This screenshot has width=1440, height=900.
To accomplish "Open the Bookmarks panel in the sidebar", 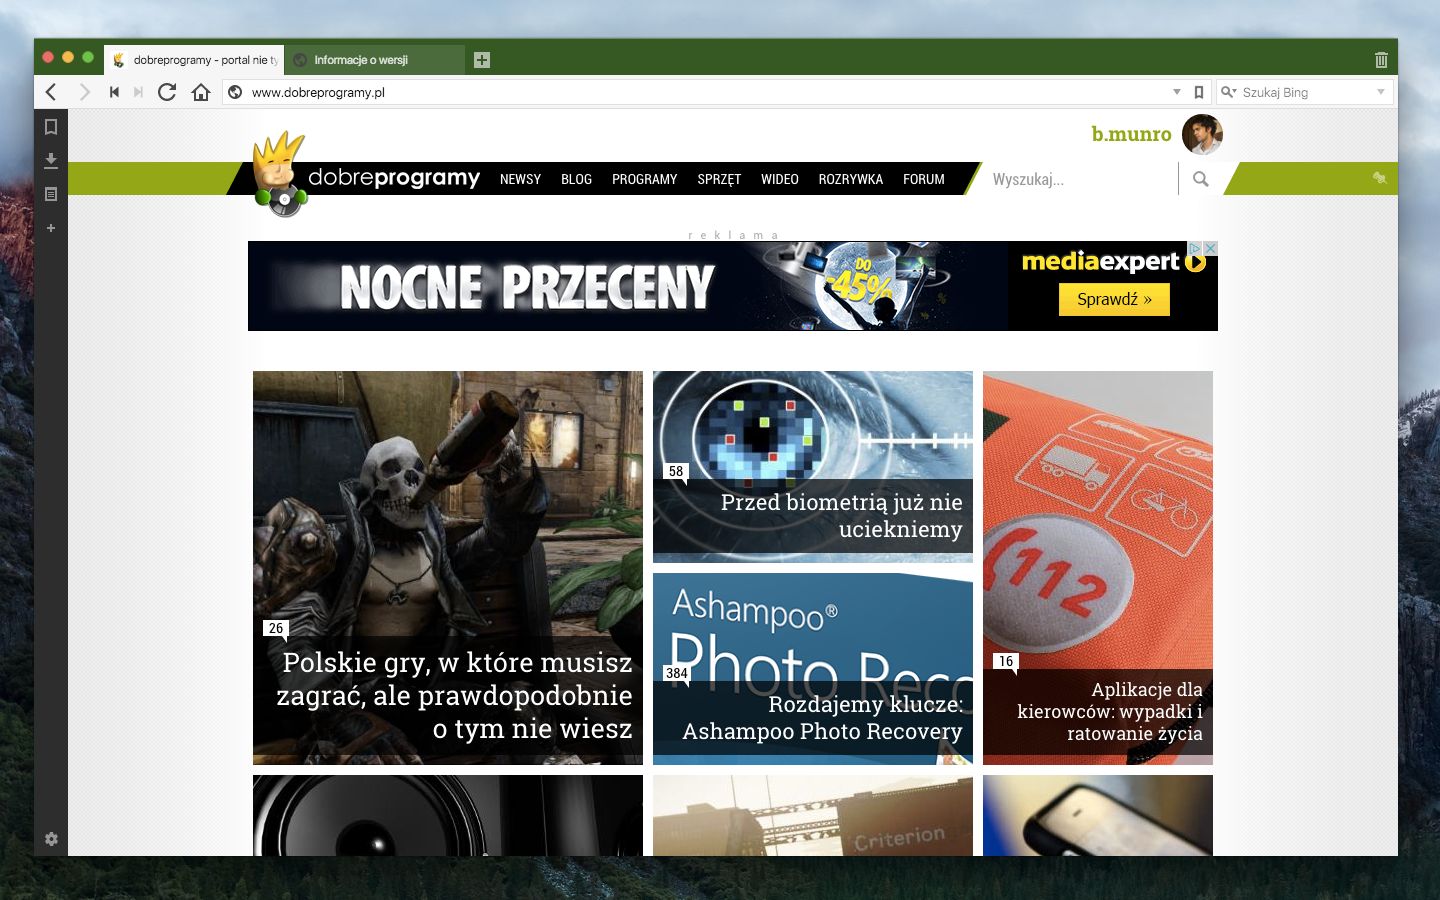I will [x=51, y=127].
